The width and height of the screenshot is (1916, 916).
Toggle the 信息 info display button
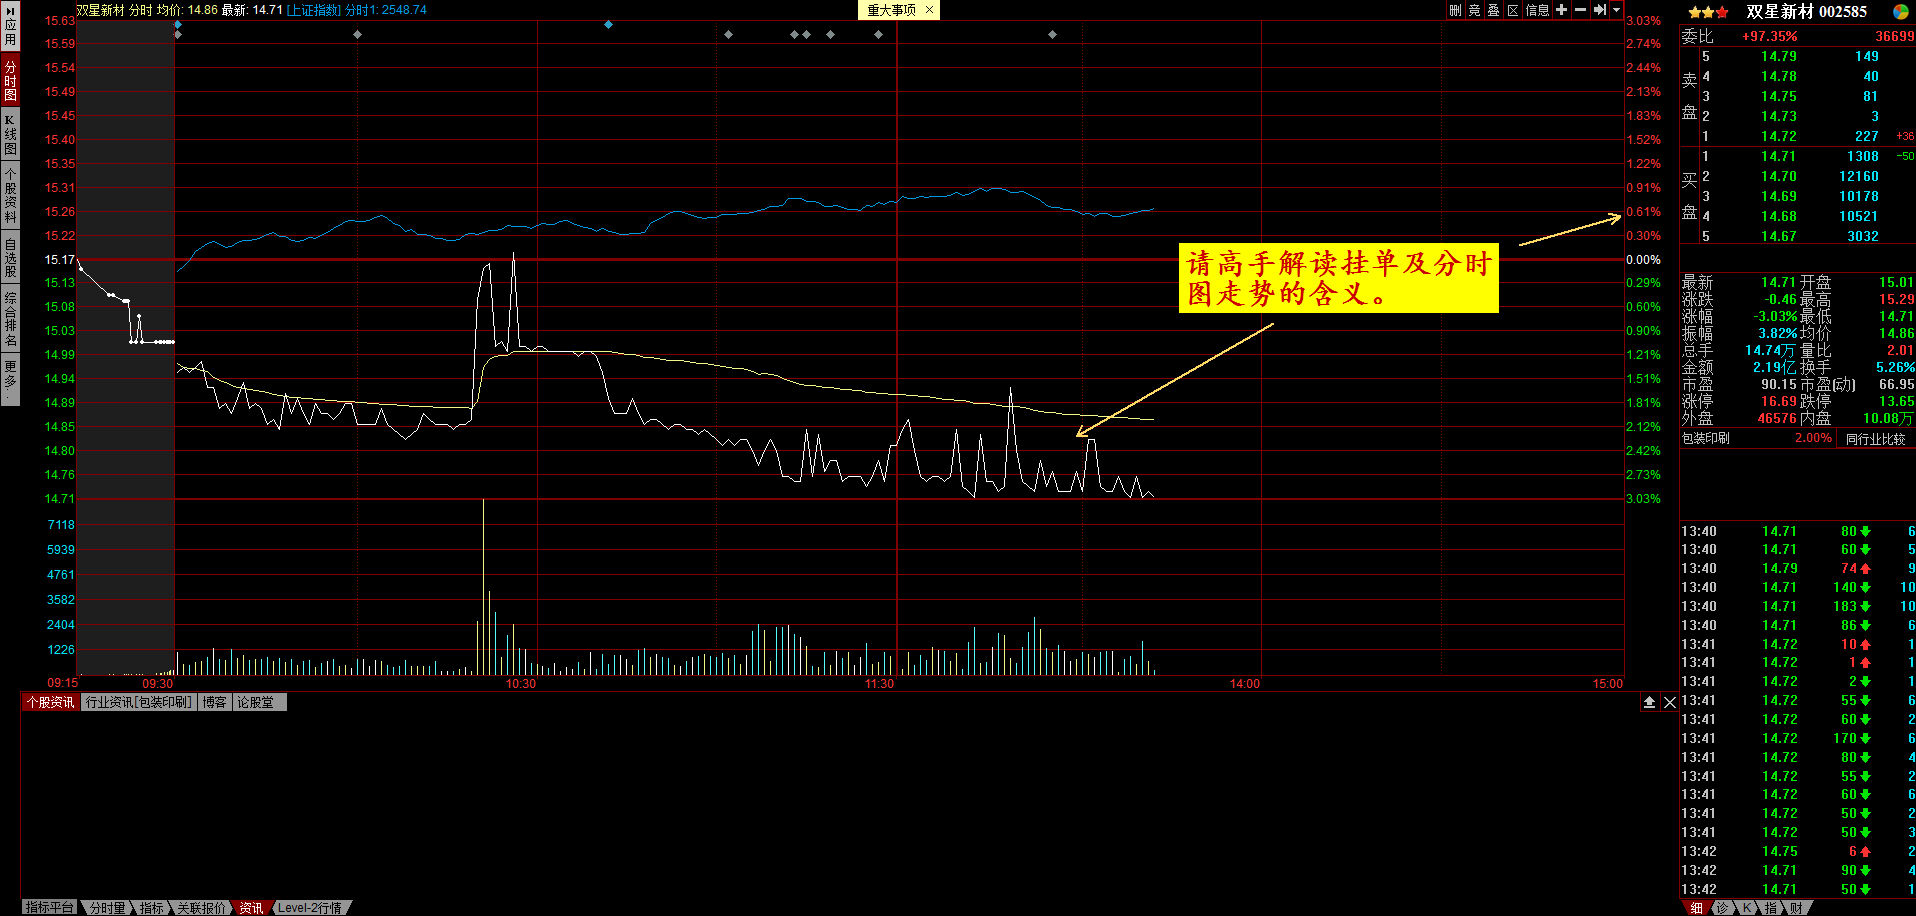pyautogui.click(x=1538, y=11)
